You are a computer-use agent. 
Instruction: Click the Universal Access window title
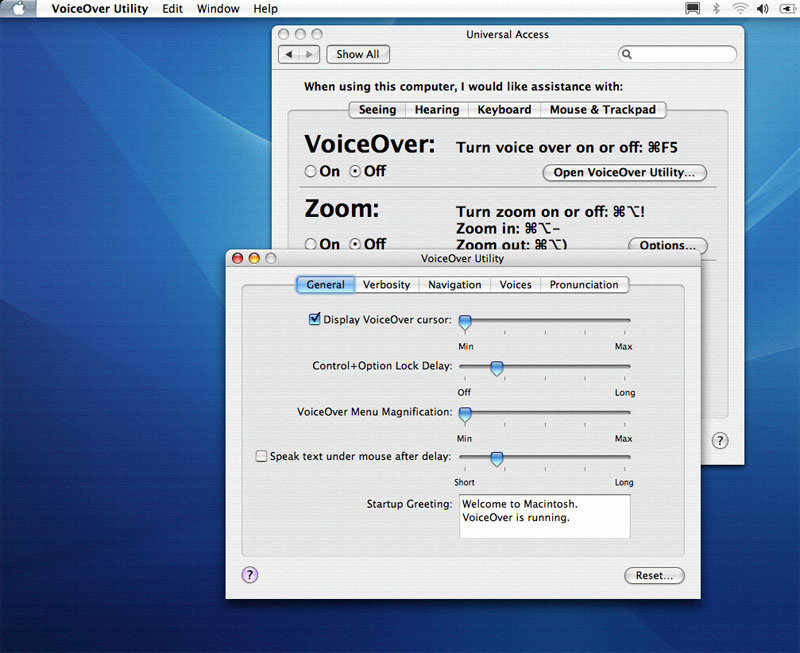point(507,34)
